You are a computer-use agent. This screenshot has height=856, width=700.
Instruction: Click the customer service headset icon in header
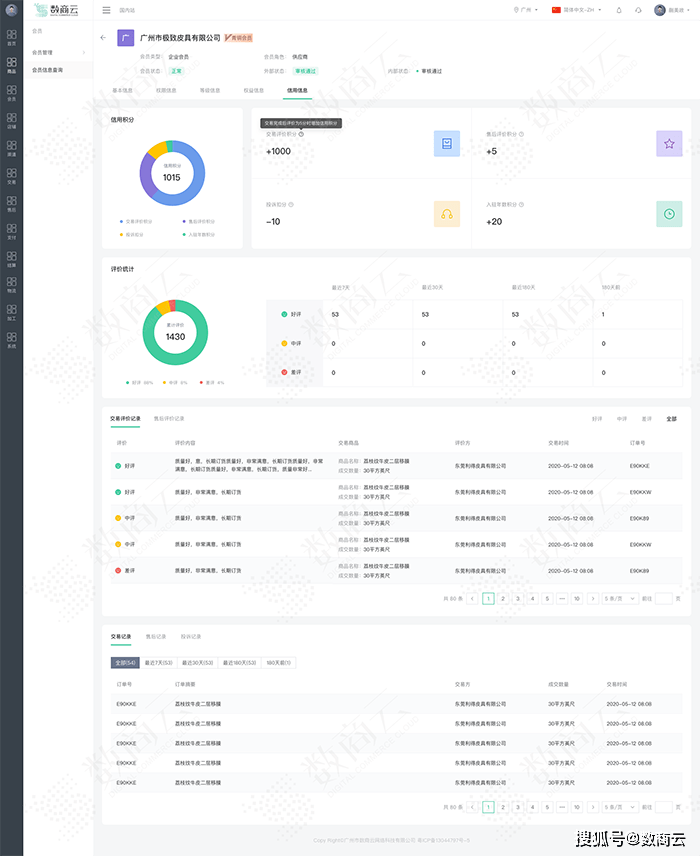coord(638,10)
